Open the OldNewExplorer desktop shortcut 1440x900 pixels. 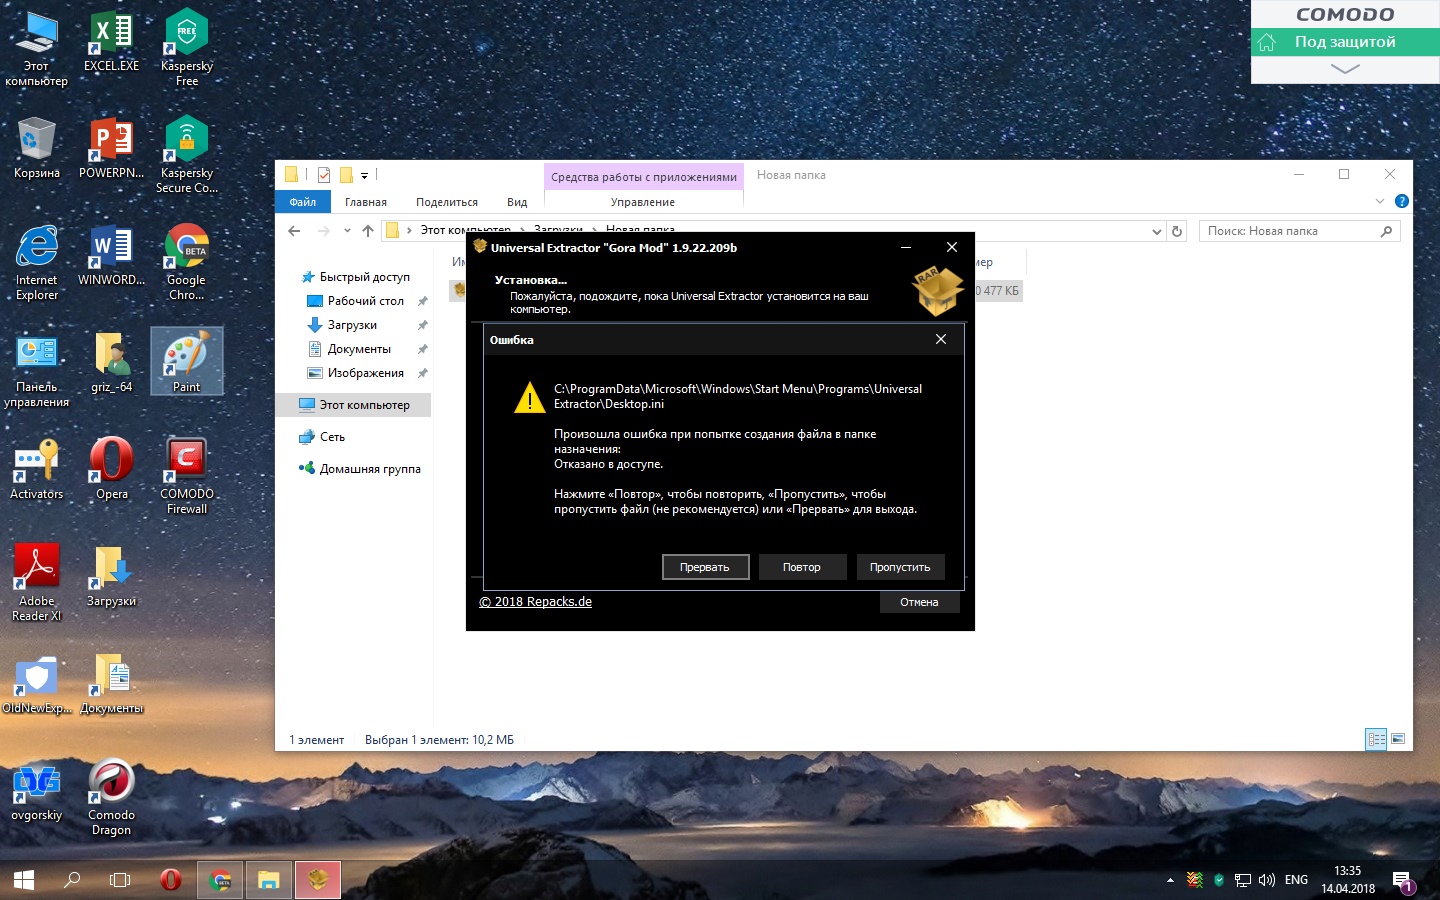click(37, 685)
